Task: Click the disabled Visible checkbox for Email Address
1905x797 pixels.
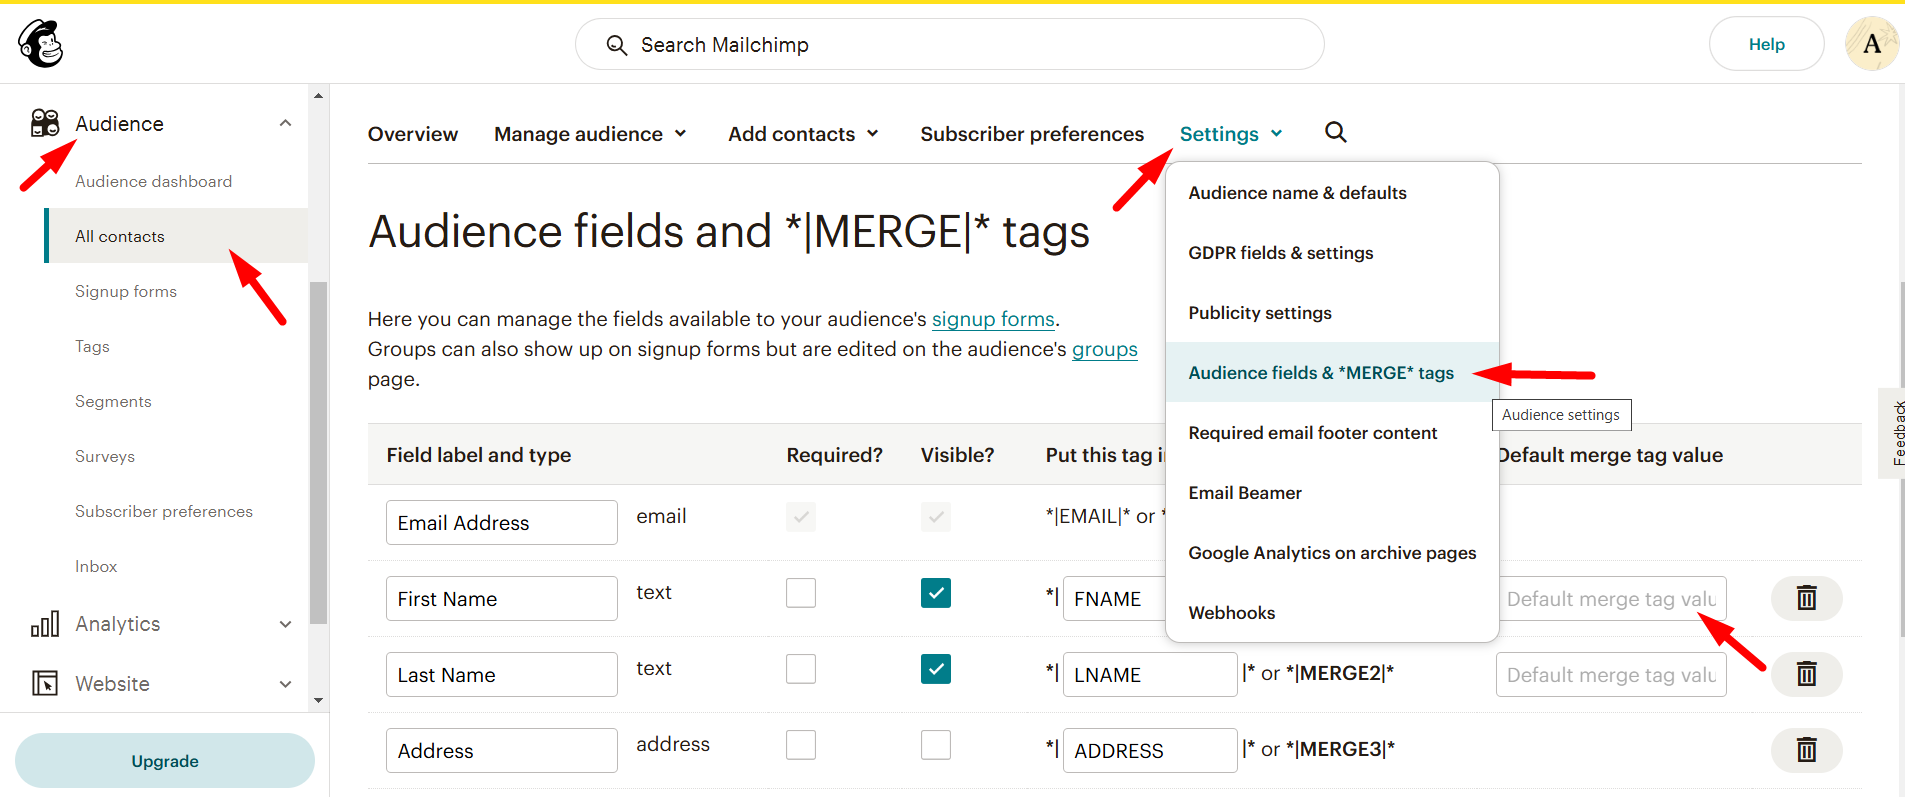Action: point(936,517)
